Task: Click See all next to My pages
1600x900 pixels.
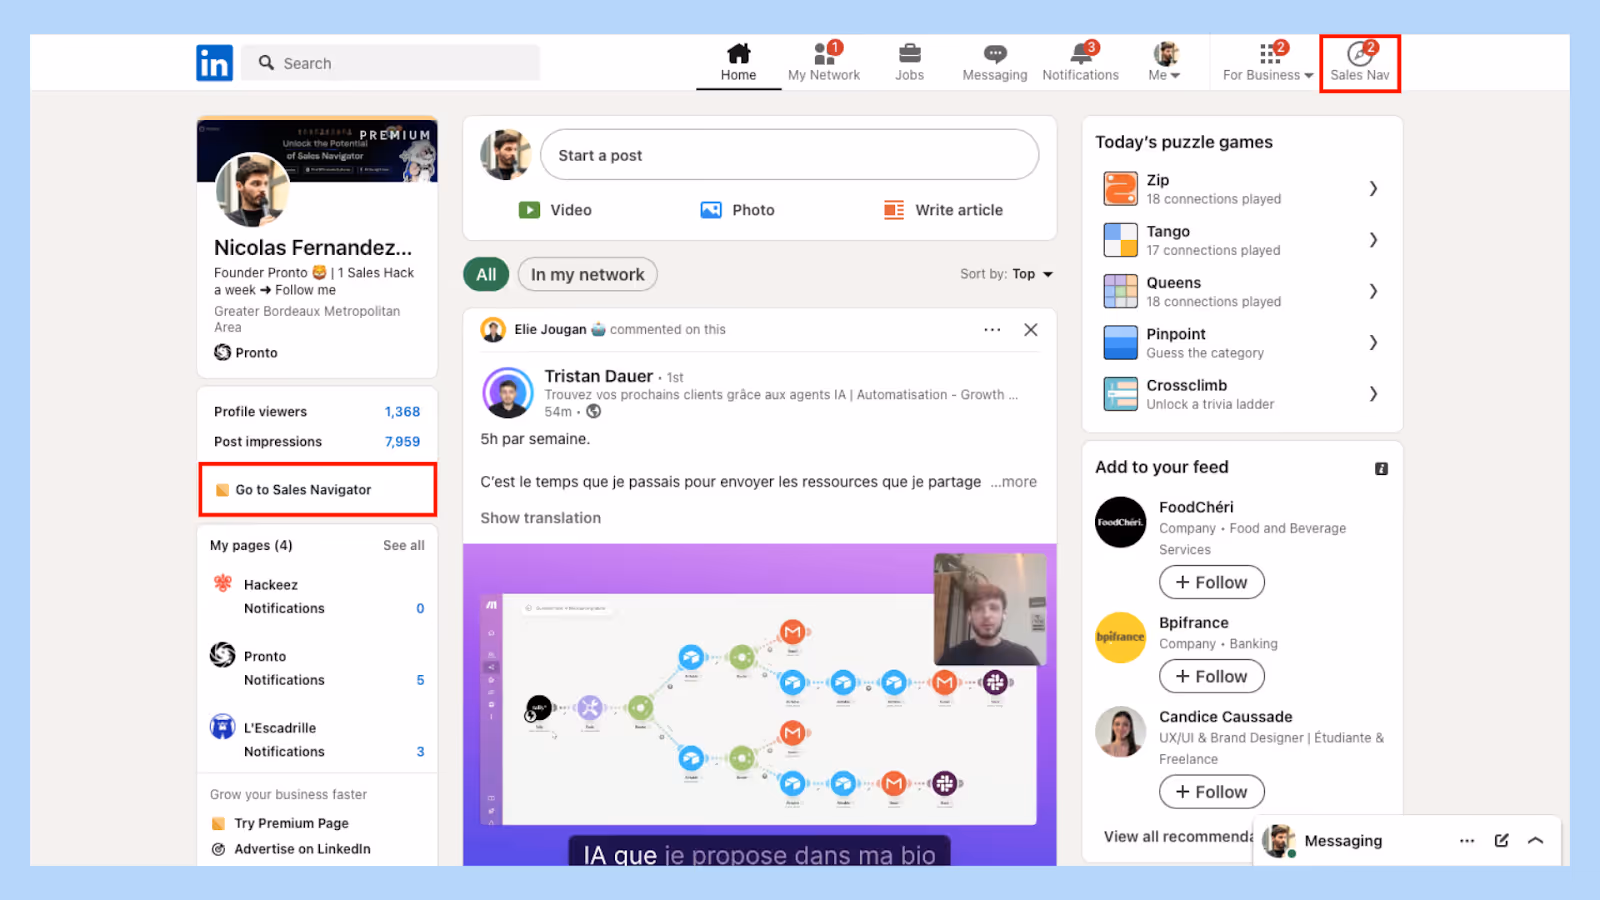Action: (404, 545)
